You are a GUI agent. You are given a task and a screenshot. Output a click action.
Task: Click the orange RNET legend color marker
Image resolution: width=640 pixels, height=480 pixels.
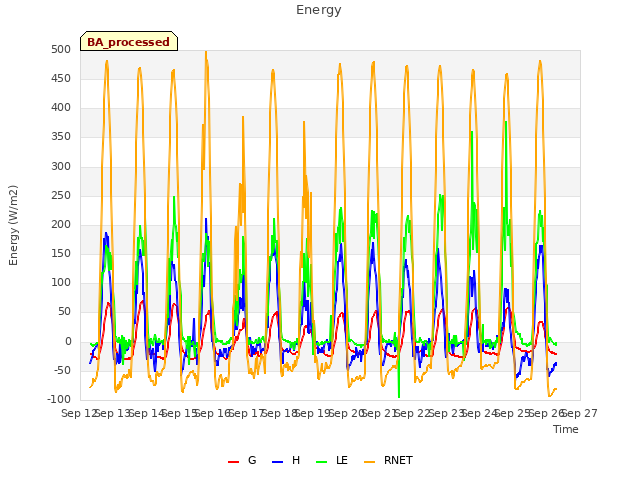tap(369, 462)
